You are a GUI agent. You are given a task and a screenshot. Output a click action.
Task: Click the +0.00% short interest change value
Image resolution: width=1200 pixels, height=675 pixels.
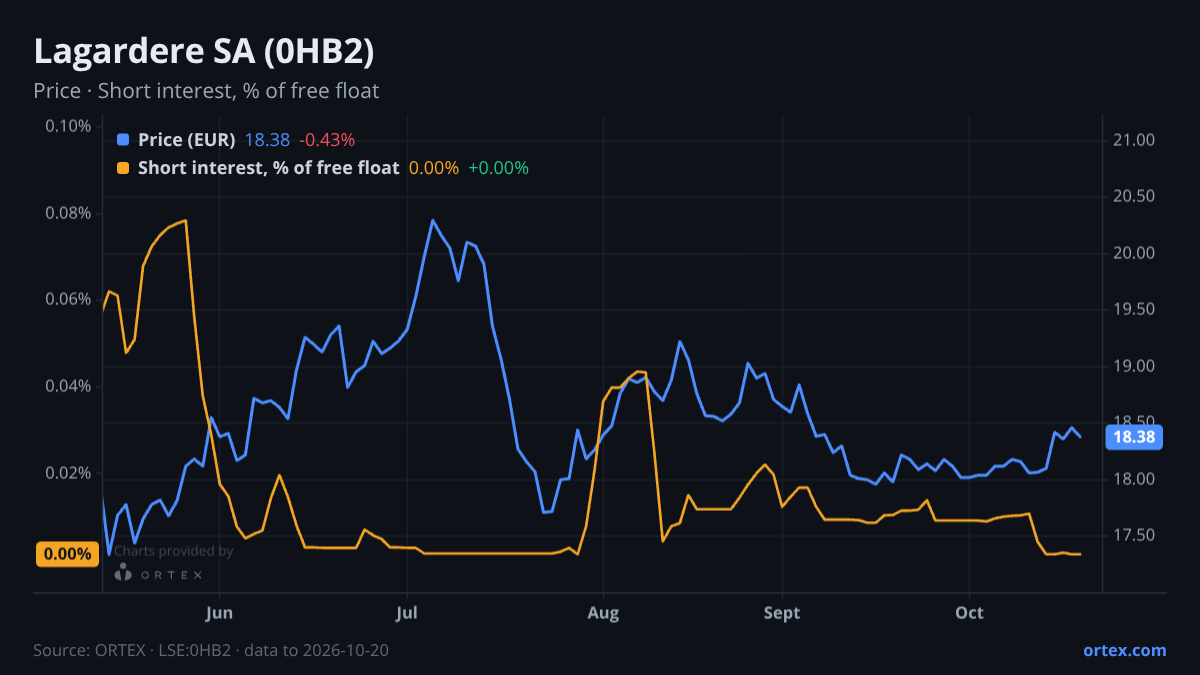pyautogui.click(x=498, y=168)
